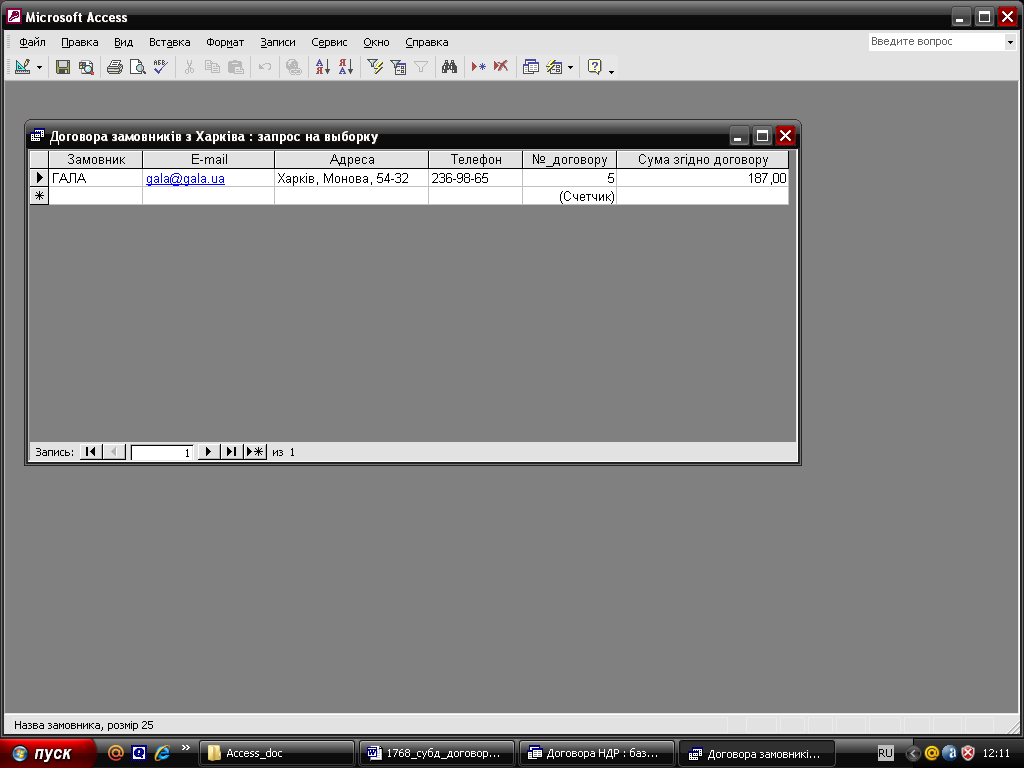Run the Spelling check icon
The image size is (1024, 768).
tap(161, 67)
